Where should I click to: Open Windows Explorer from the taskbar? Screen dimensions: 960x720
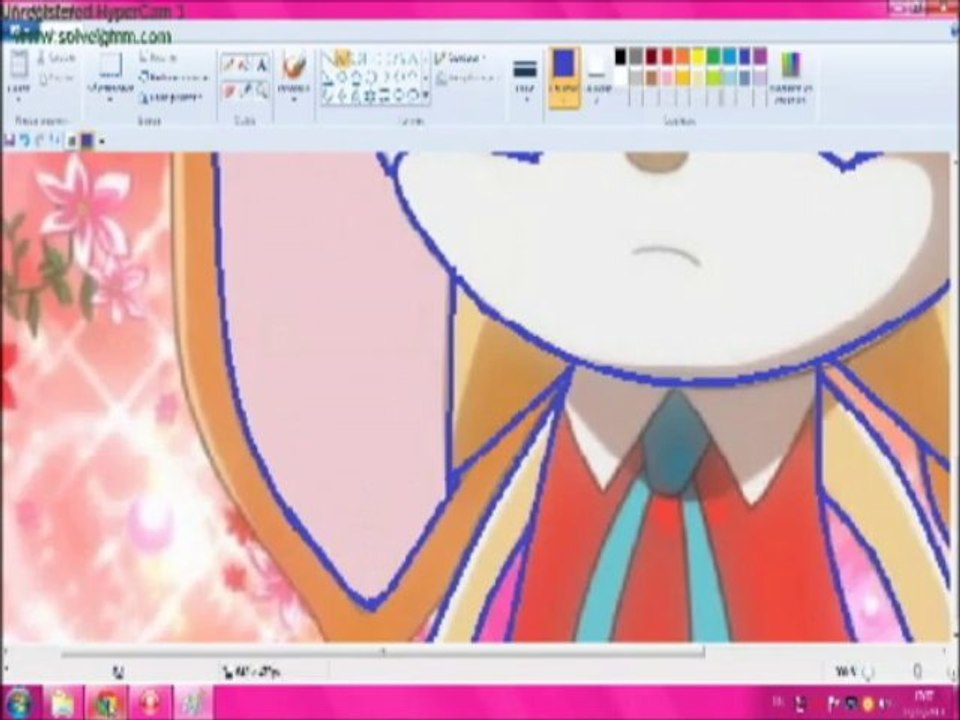(x=63, y=703)
